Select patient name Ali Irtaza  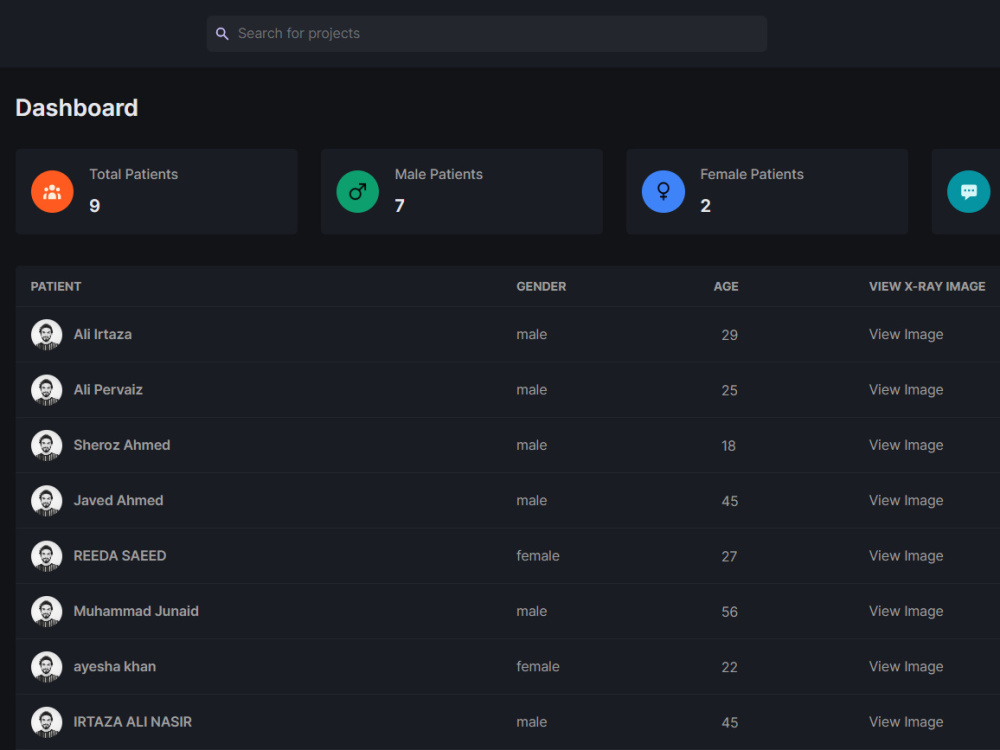pos(103,334)
